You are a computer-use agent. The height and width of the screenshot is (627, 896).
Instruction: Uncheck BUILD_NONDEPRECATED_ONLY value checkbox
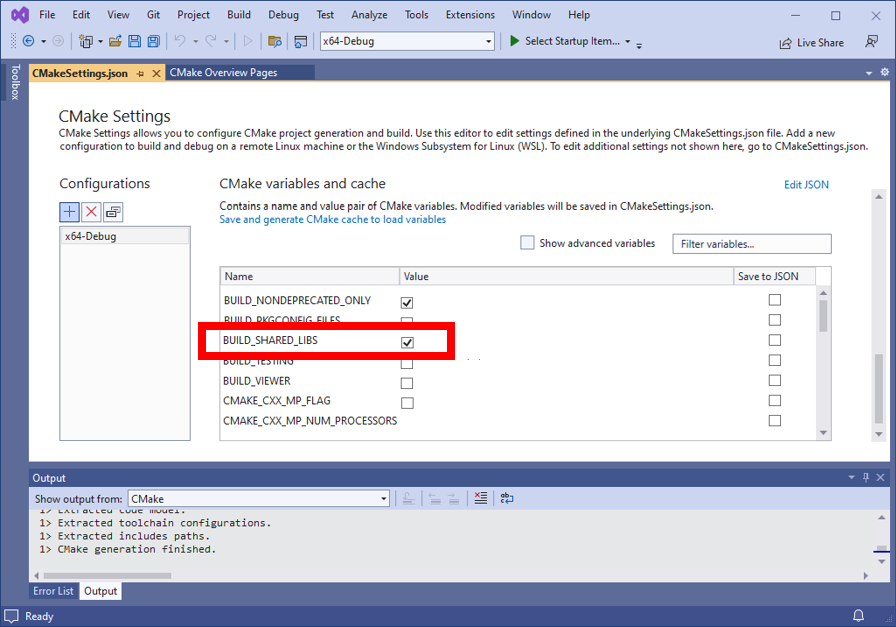(x=407, y=302)
